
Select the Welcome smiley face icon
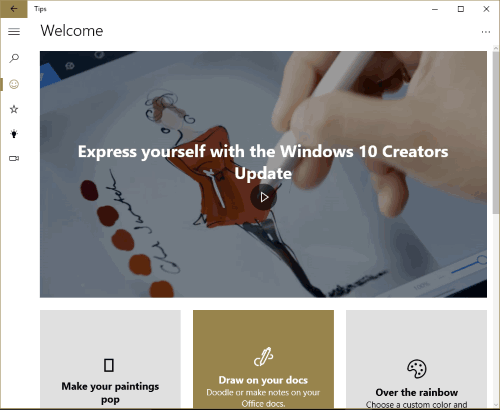[14, 84]
